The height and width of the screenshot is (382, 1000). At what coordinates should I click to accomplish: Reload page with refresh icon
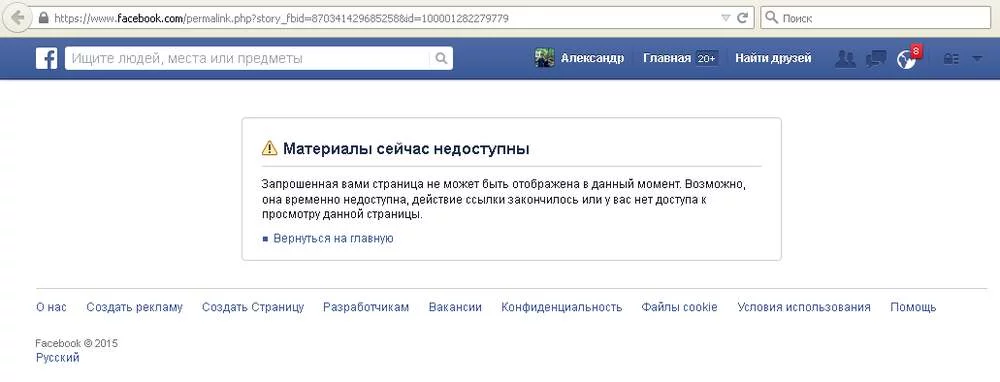tap(742, 18)
